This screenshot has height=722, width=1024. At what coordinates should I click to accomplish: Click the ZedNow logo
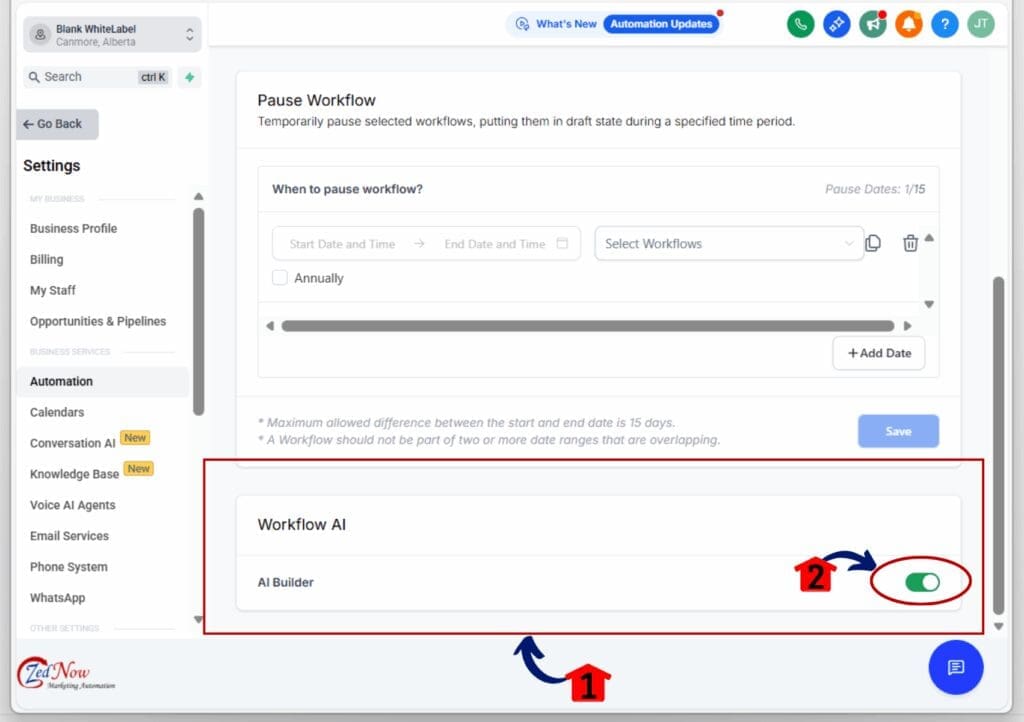pos(66,674)
